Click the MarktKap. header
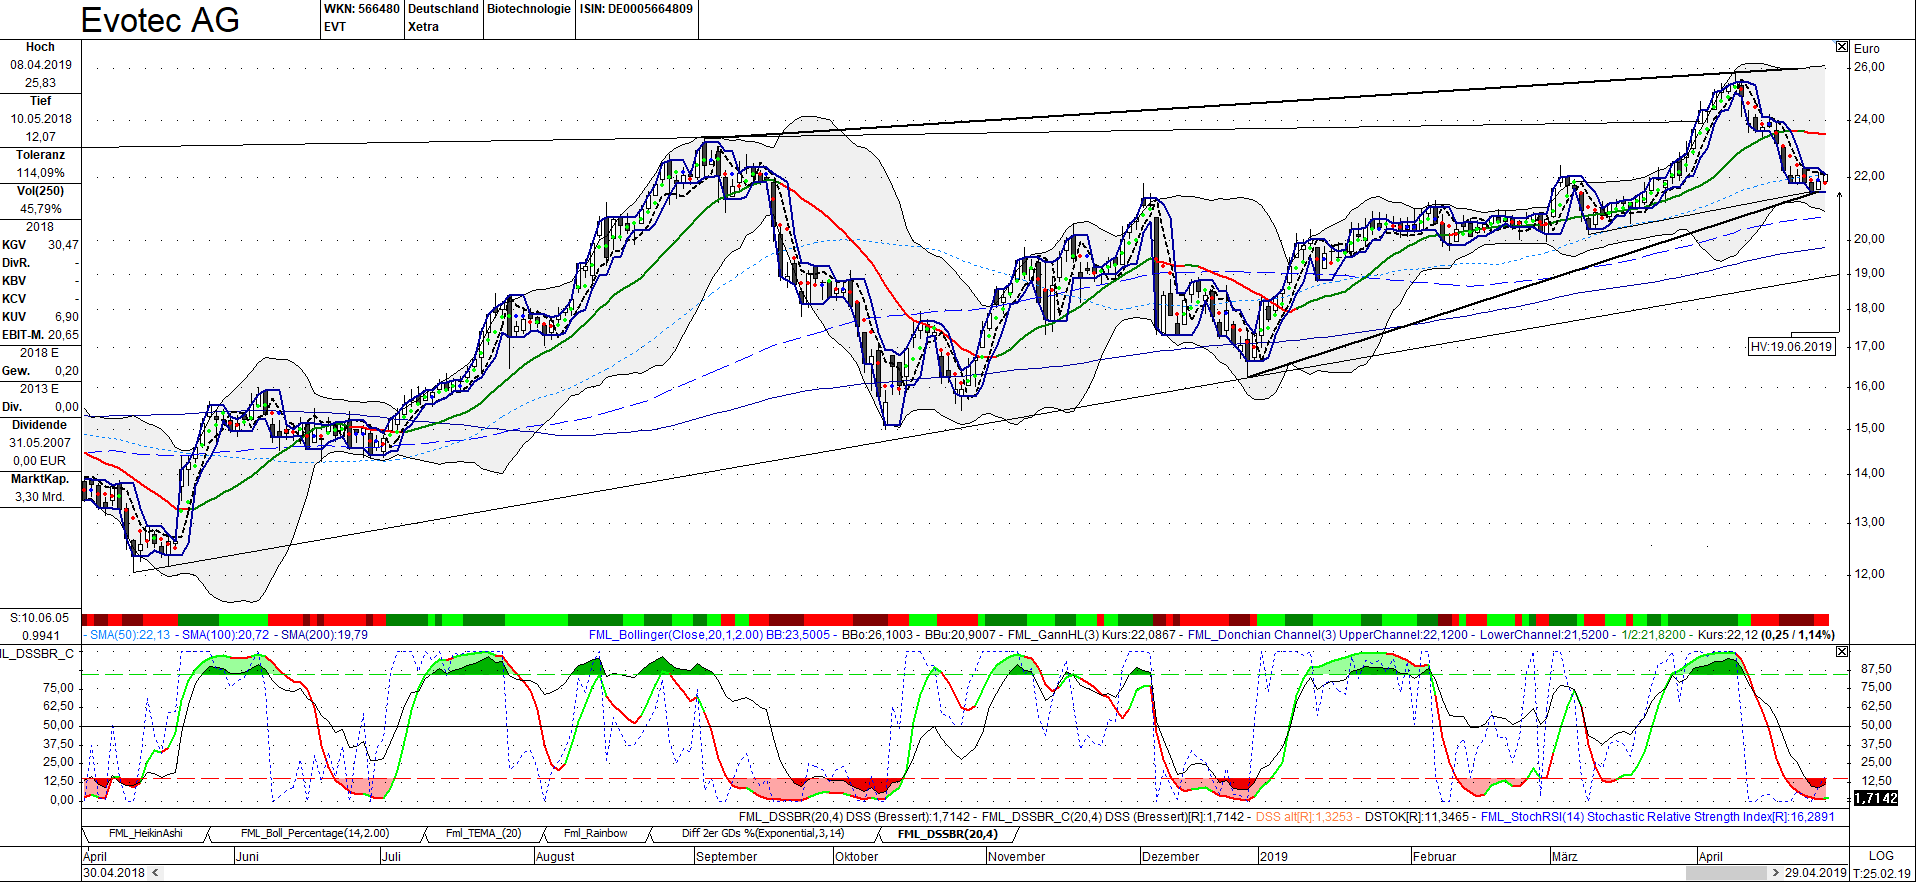Screen dimensions: 1916x882 [40, 479]
